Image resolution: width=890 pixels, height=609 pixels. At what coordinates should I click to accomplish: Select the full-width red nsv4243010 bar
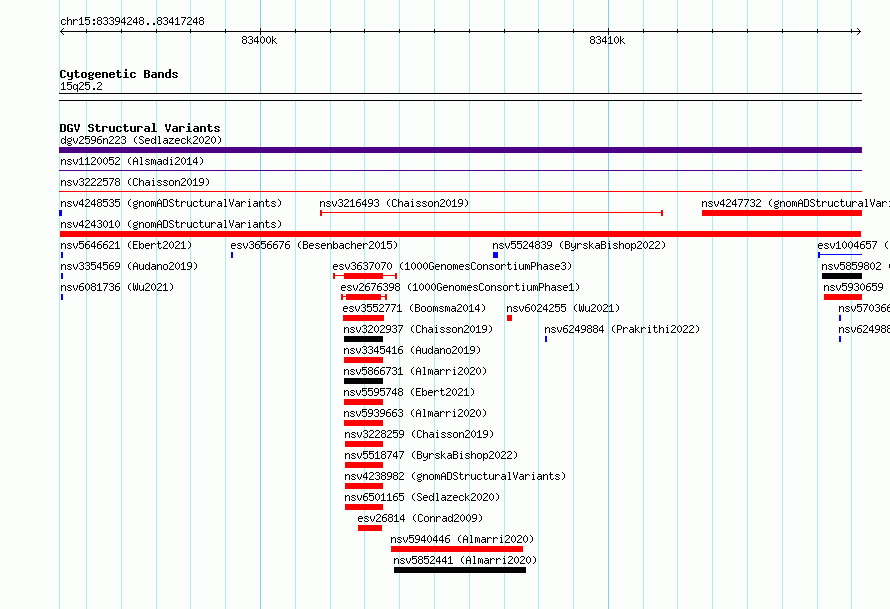coord(460,234)
